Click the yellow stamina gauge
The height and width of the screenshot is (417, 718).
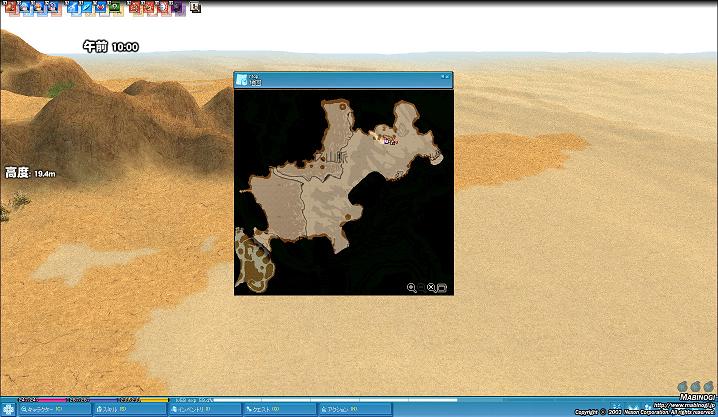[x=143, y=400]
